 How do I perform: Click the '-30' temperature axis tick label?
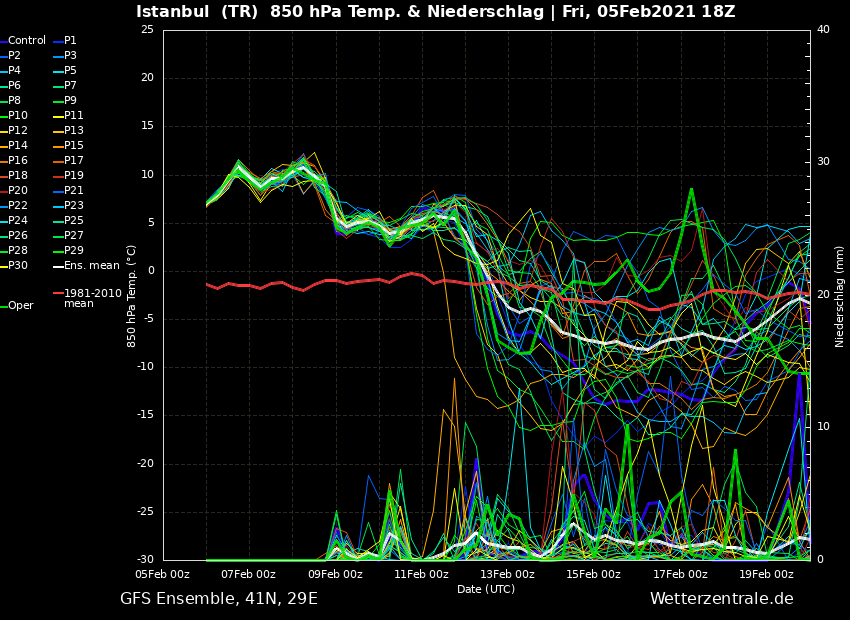[145, 560]
